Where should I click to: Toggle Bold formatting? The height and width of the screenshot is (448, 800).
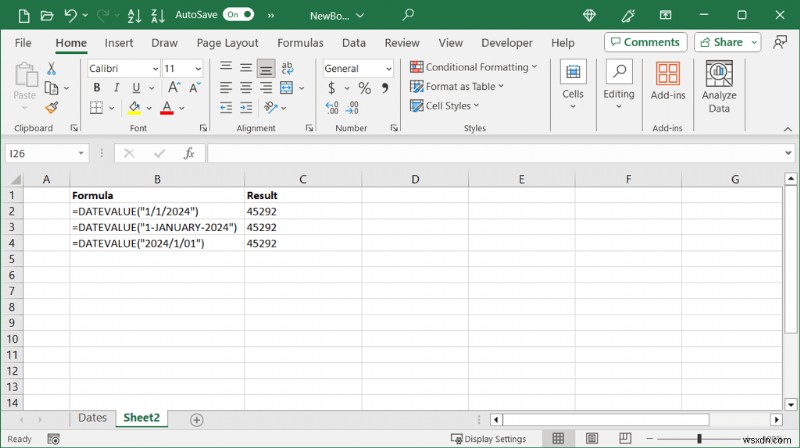tap(96, 88)
